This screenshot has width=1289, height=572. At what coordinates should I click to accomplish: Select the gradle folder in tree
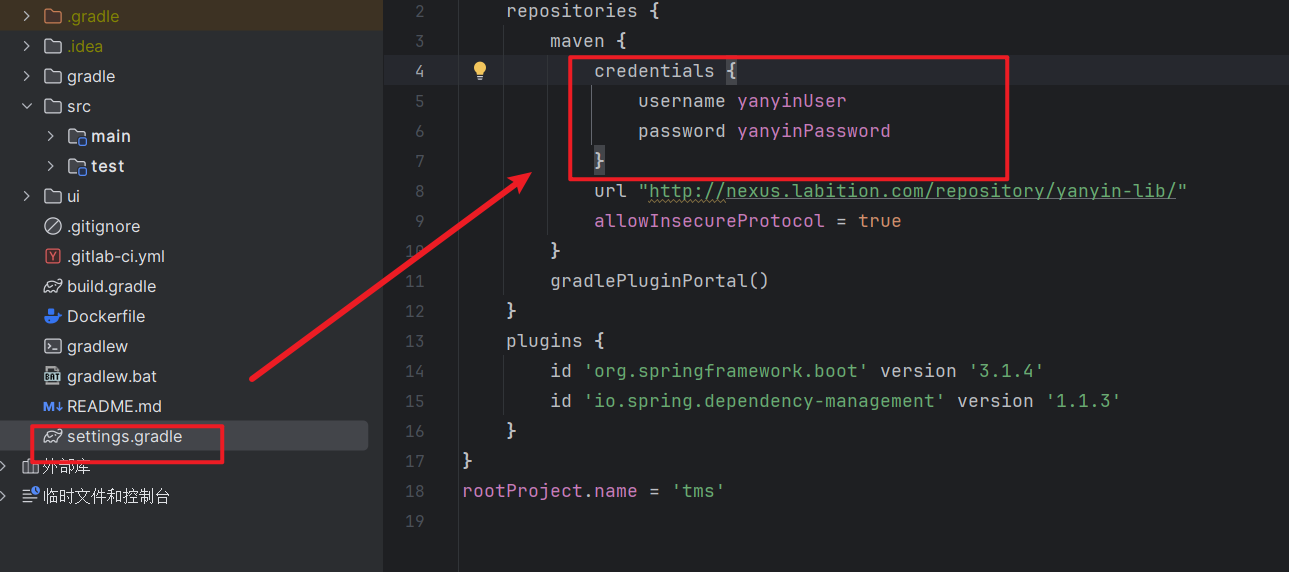[90, 76]
